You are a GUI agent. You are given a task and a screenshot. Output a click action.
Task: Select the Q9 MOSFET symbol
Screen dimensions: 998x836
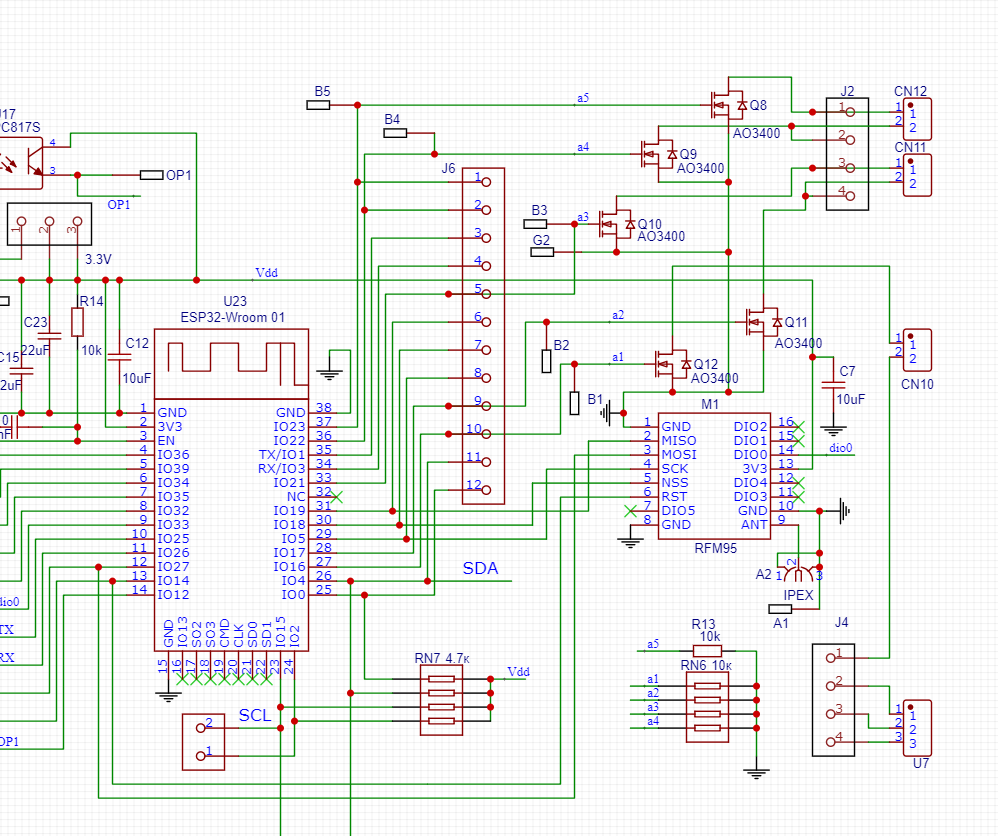[659, 154]
